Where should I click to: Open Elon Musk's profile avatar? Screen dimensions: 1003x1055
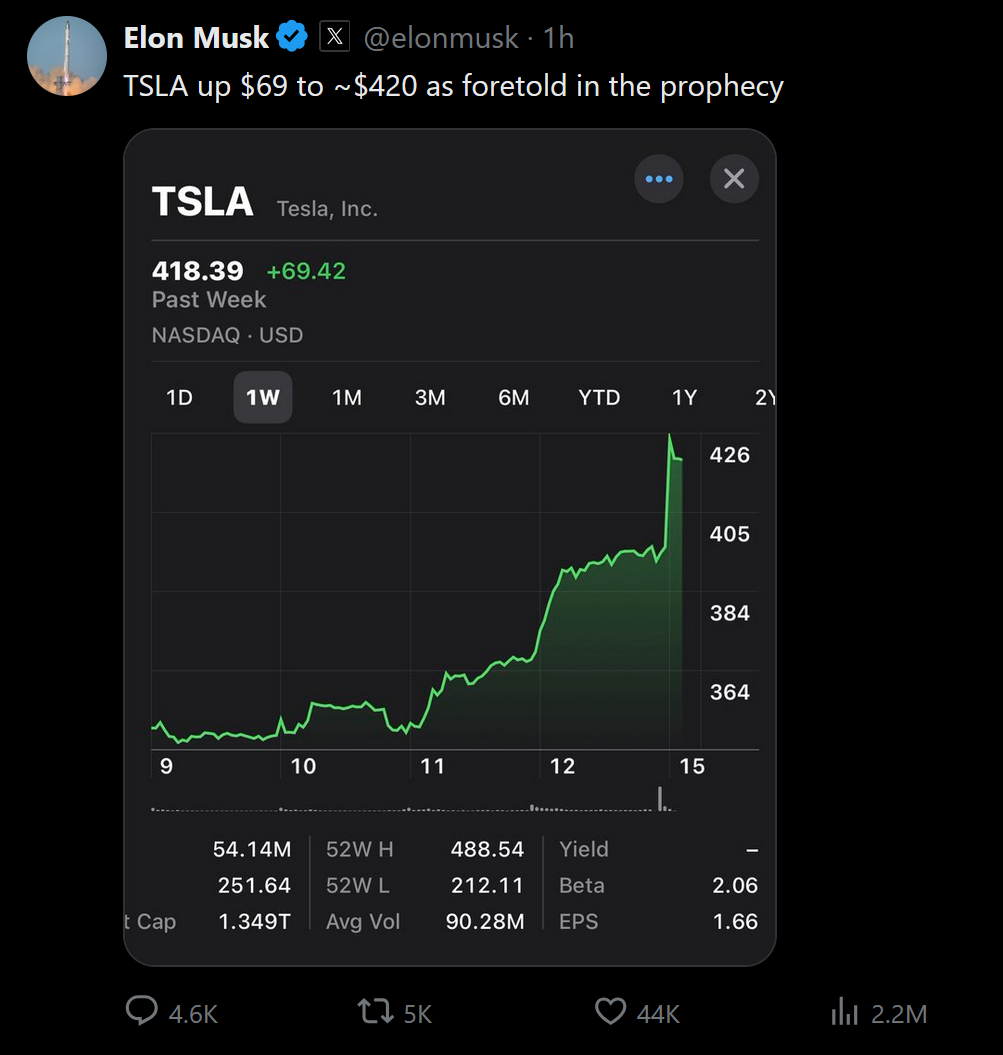tap(66, 56)
